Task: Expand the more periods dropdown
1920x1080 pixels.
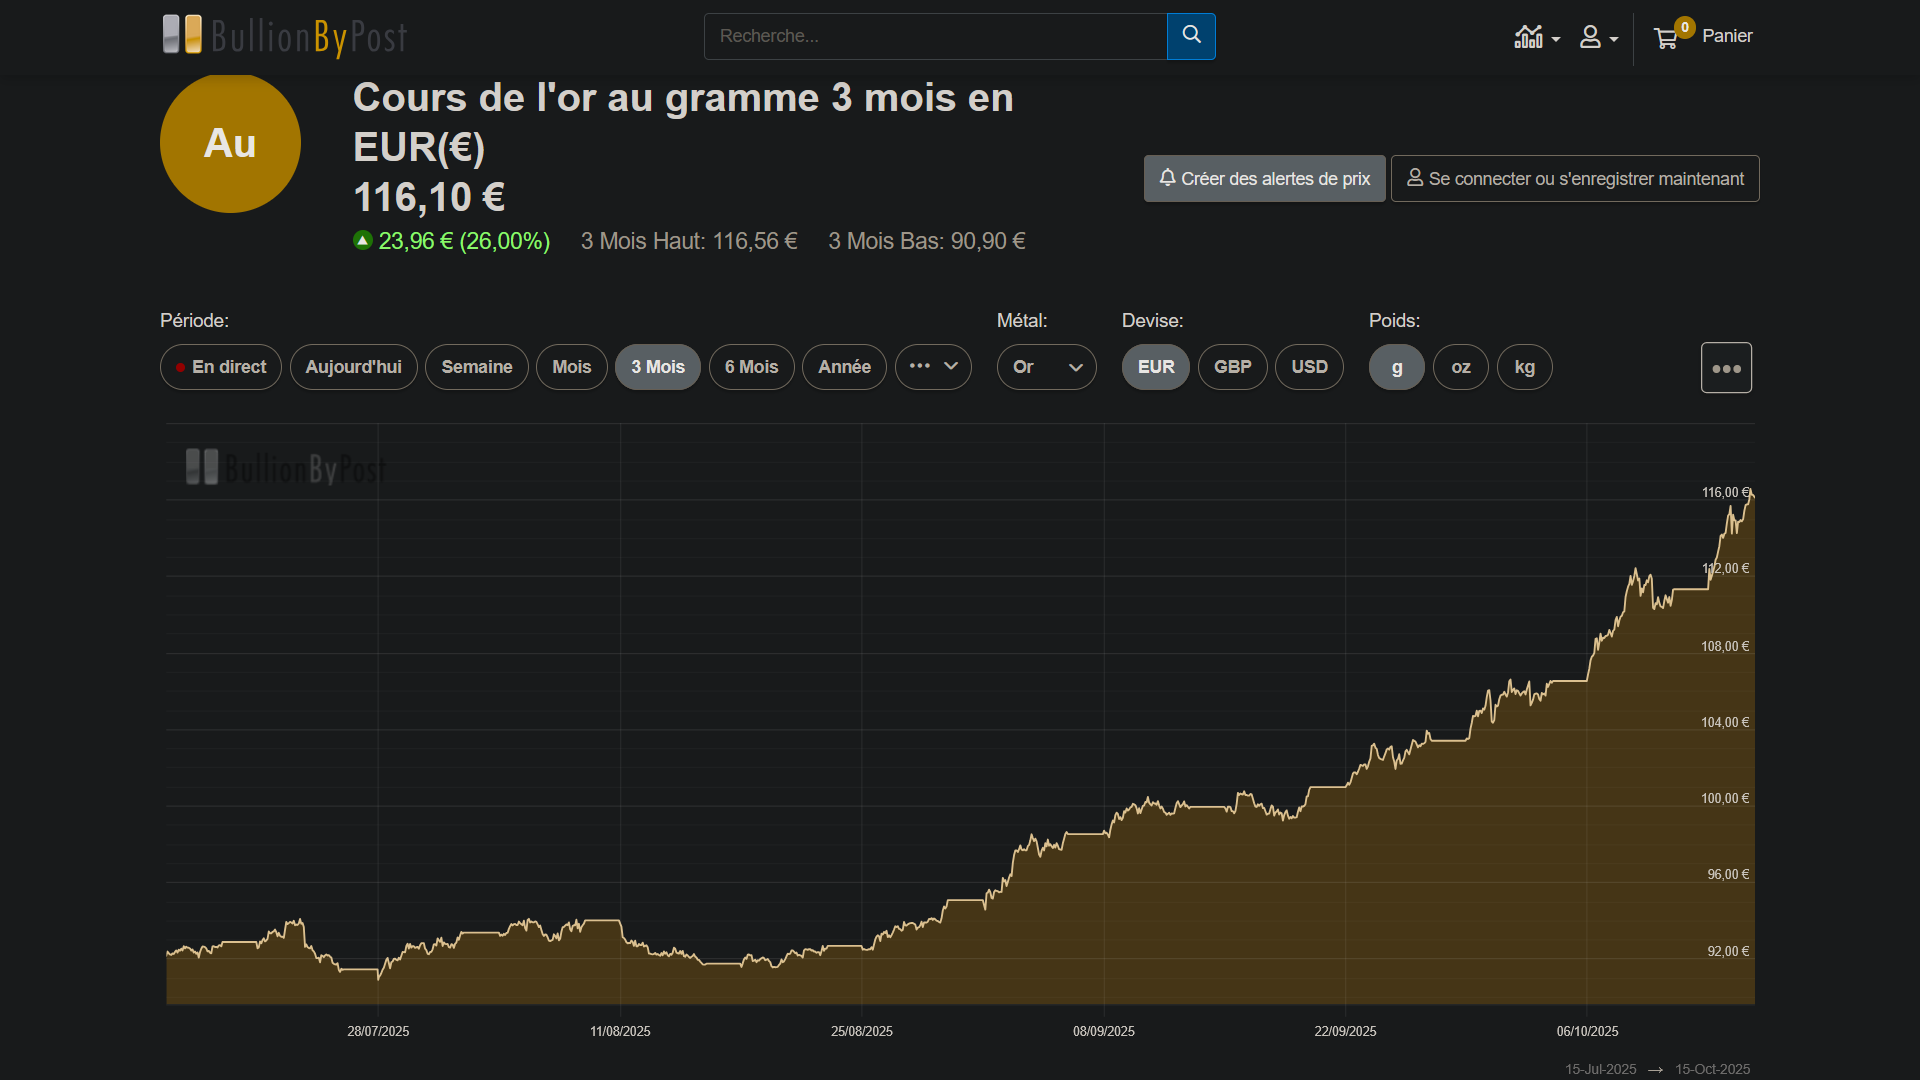Action: pyautogui.click(x=933, y=367)
